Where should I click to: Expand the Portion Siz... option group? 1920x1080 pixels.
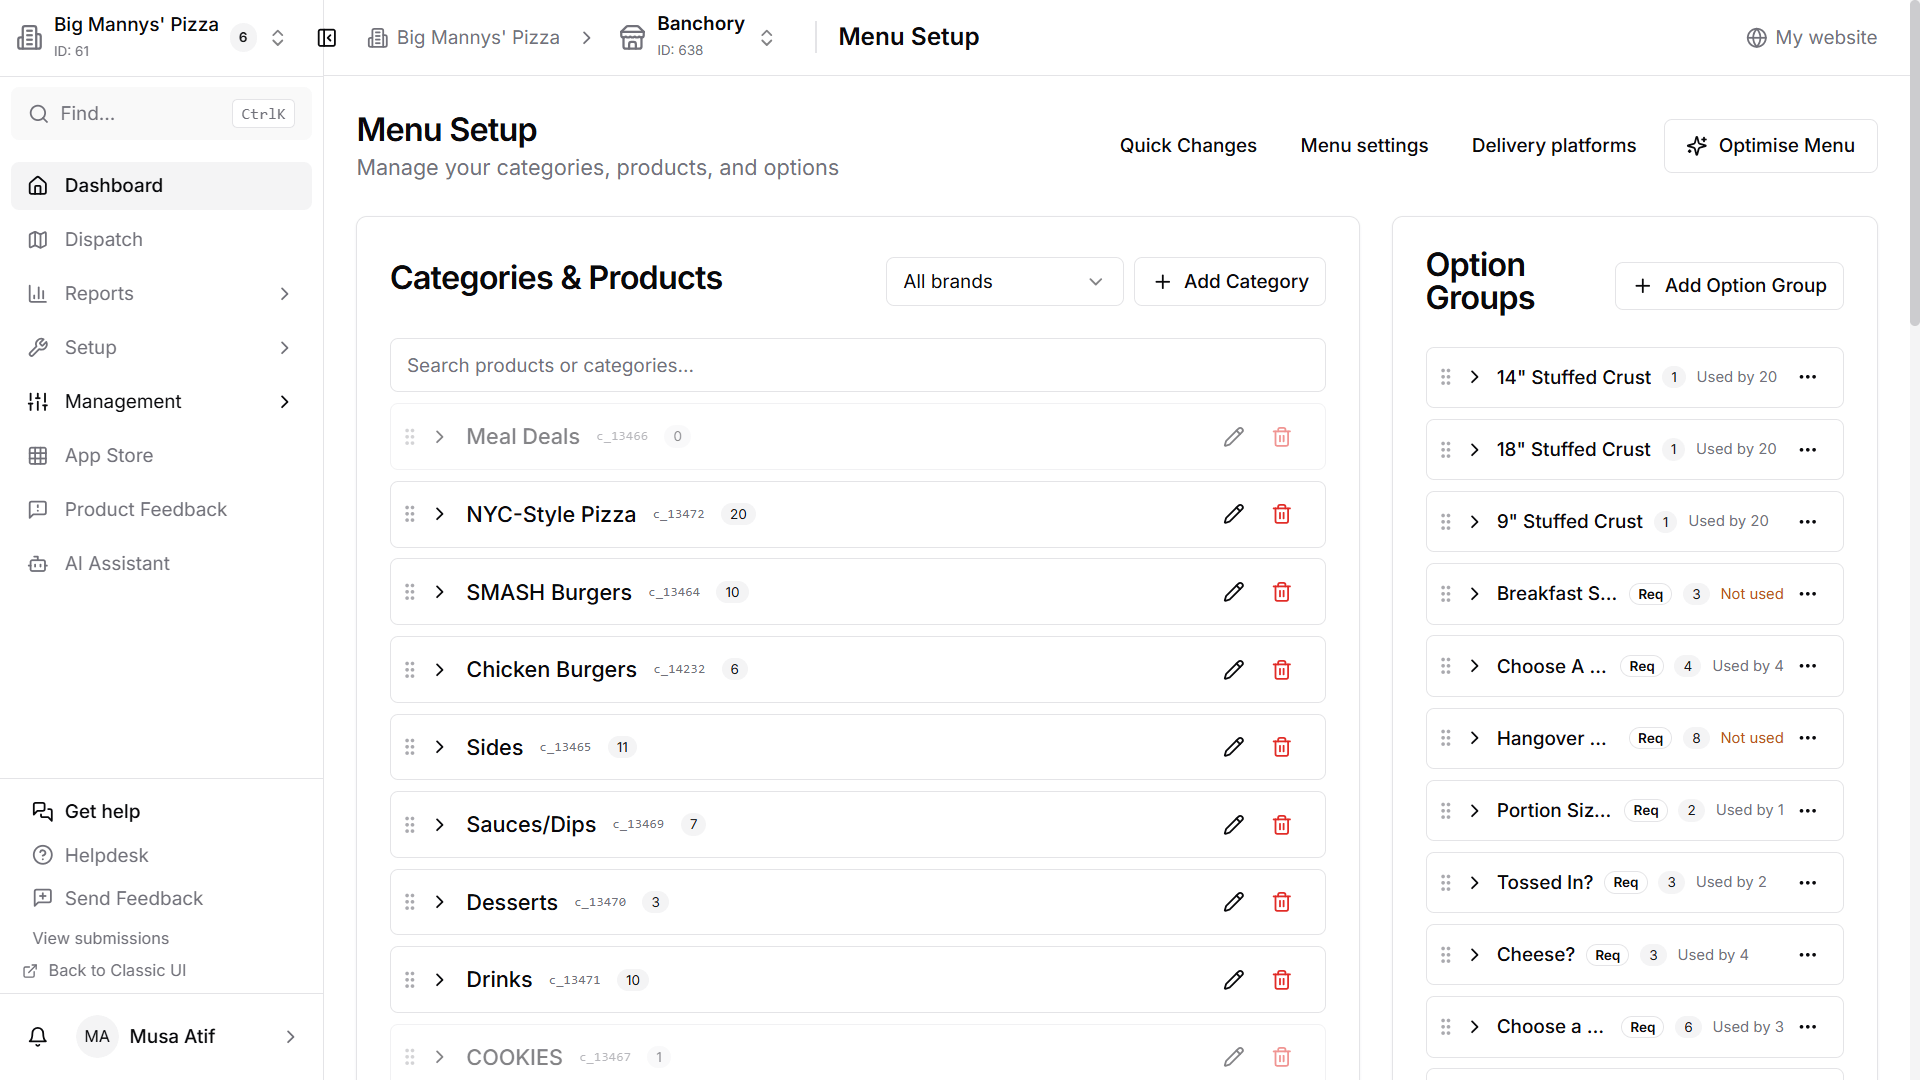click(x=1475, y=811)
